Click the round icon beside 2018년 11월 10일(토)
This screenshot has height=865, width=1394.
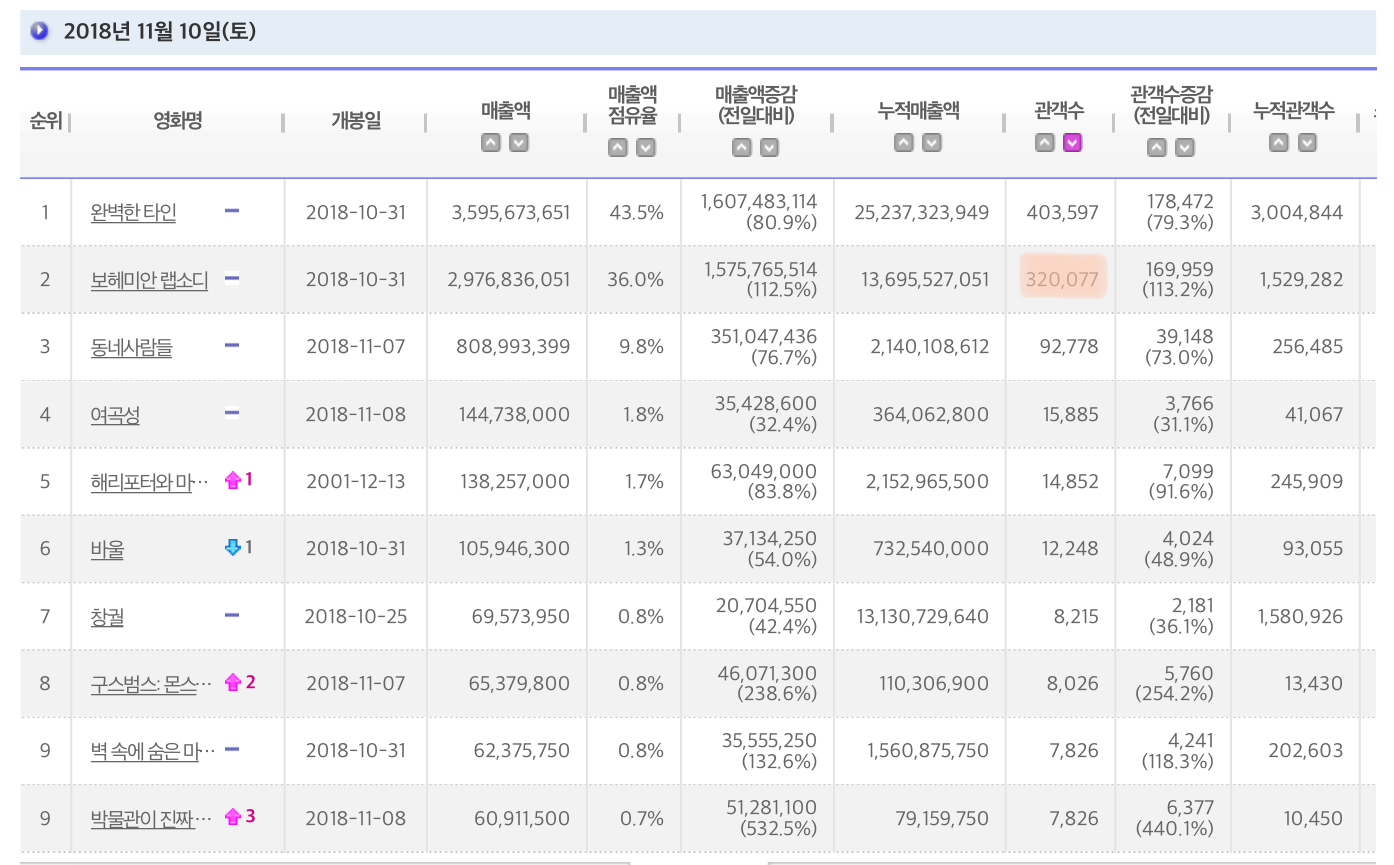pos(39,31)
